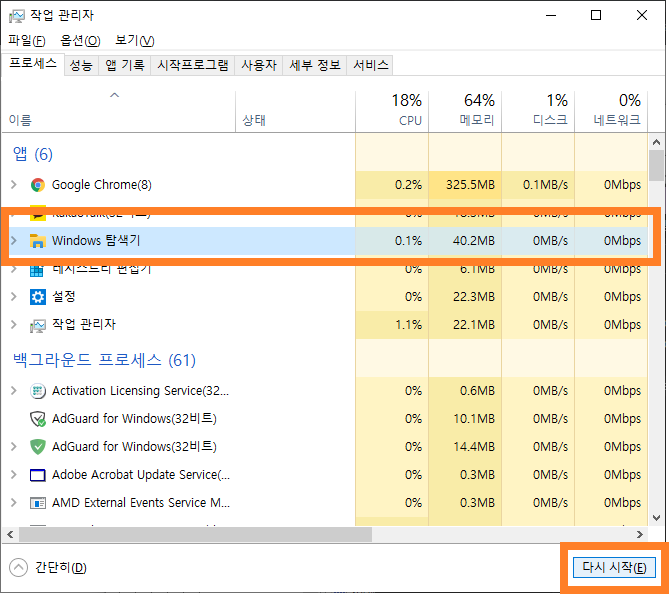672x600 pixels.
Task: Click the 40.2MB memory cell for Windows 탐색기
Action: click(465, 240)
